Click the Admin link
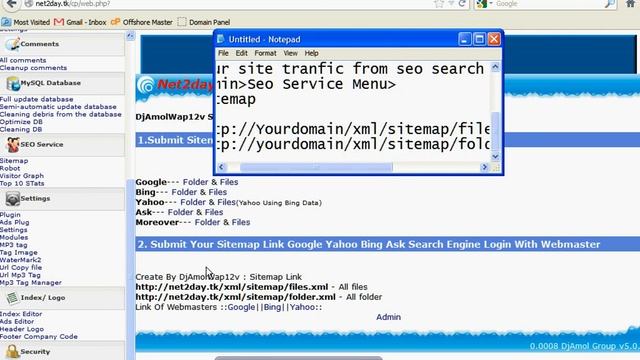Viewport: 640px width, 360px height. pos(388,317)
